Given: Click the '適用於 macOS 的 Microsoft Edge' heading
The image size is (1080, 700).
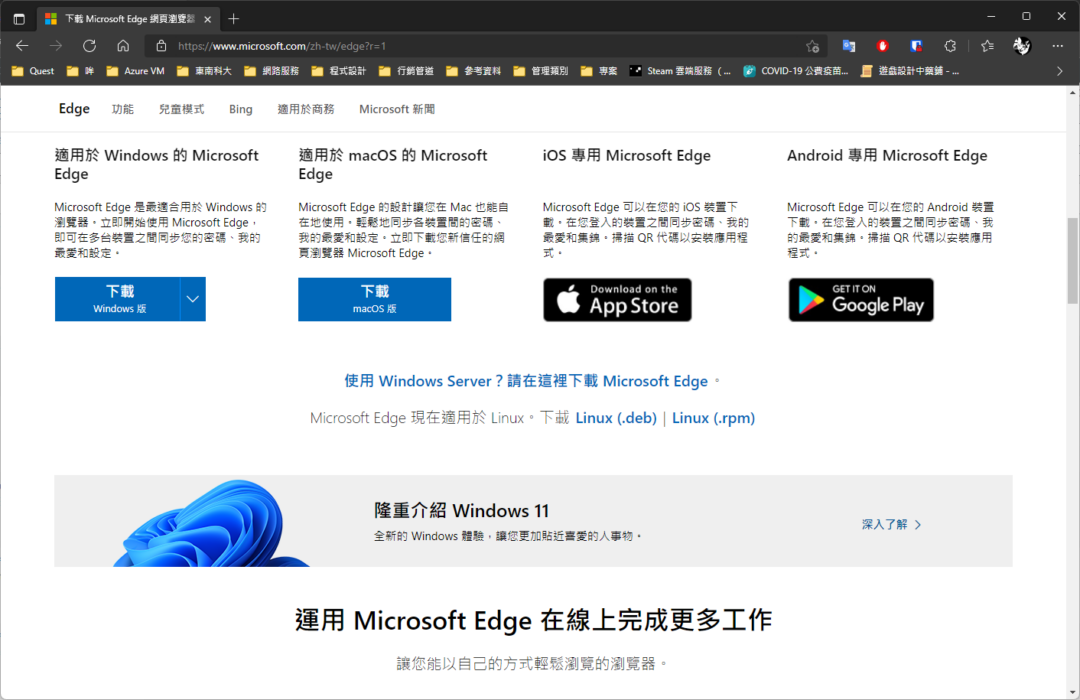Looking at the screenshot, I should pos(393,164).
